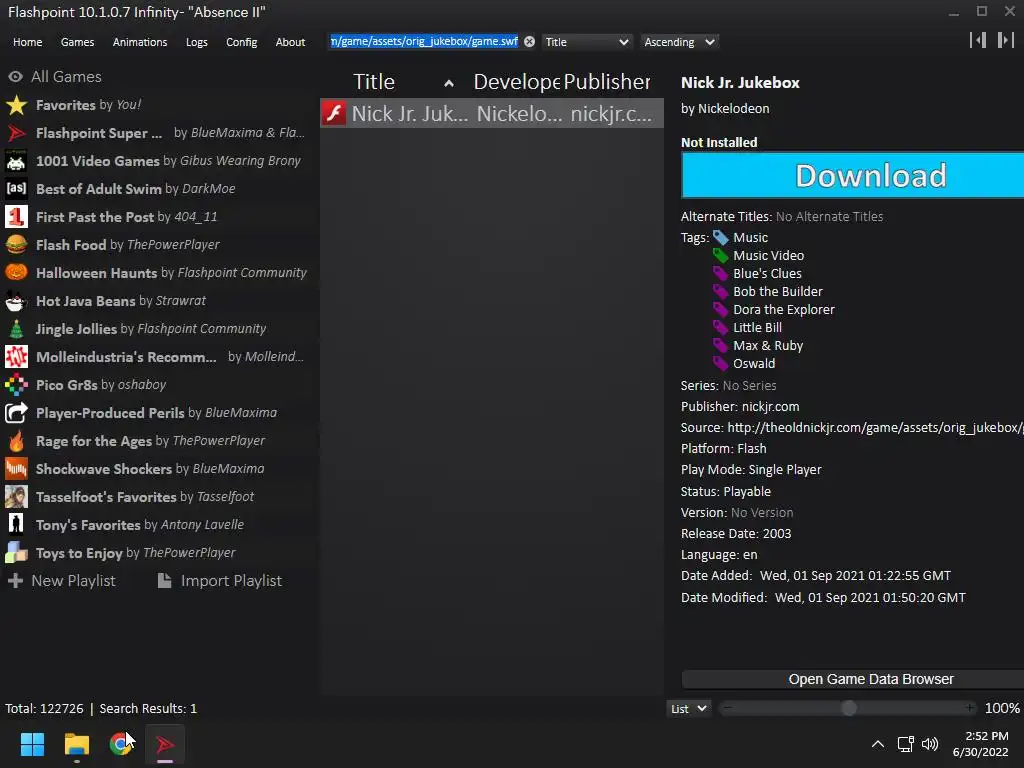This screenshot has width=1024, height=768.
Task: Click the First Past the Post icon
Action: [16, 217]
